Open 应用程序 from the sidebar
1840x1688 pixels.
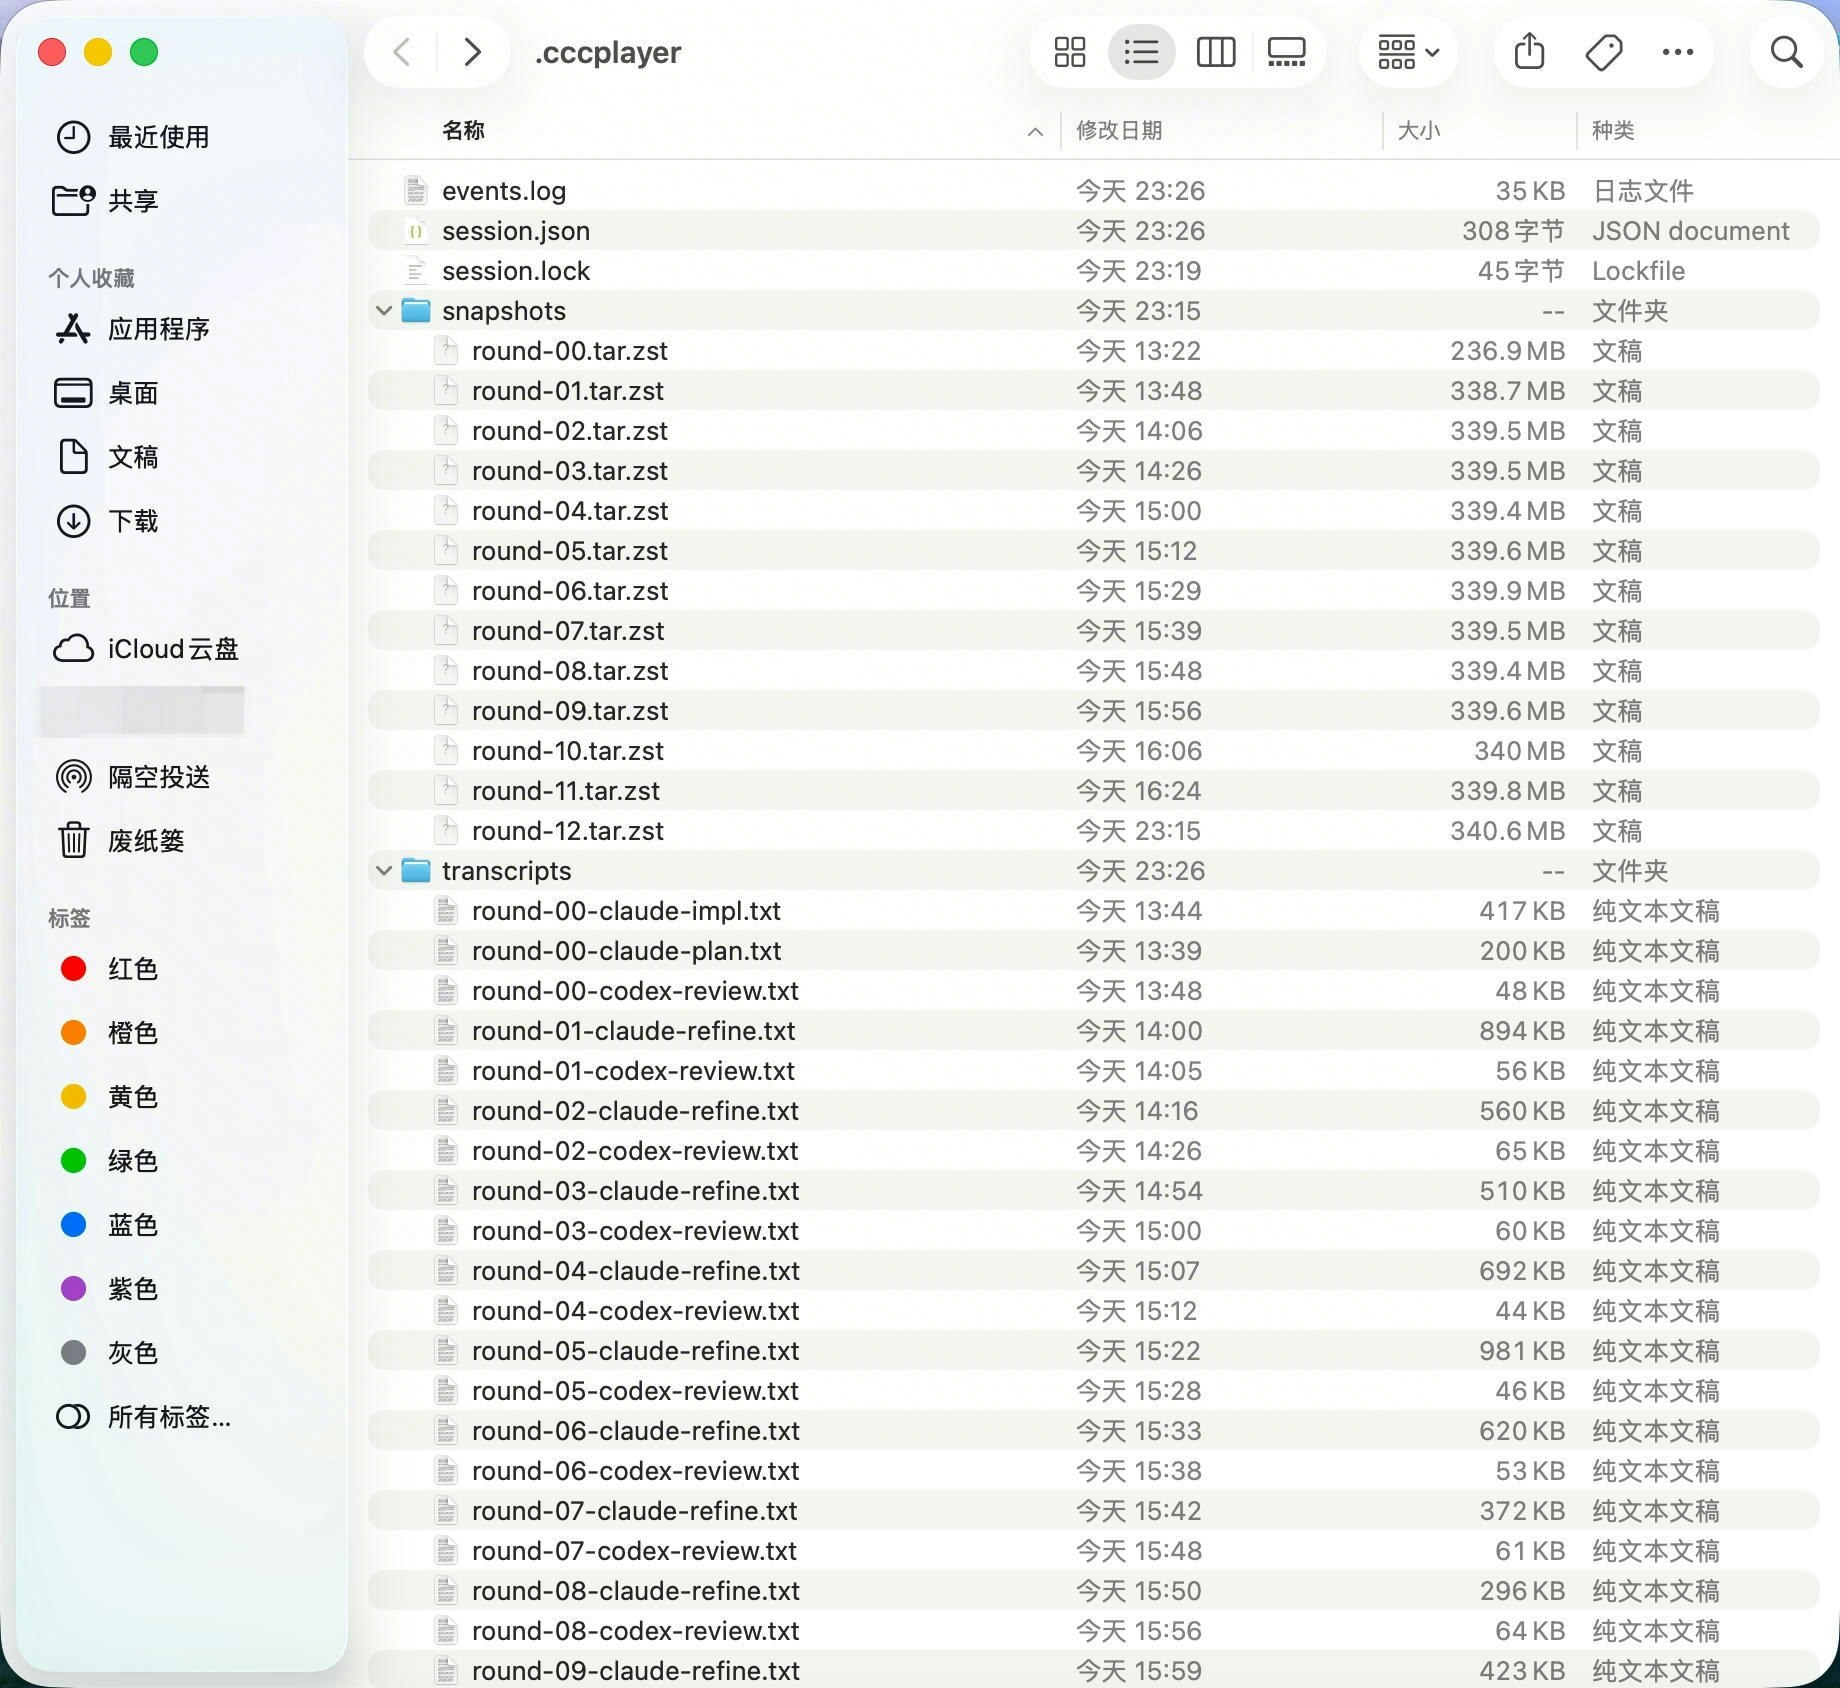coord(160,329)
